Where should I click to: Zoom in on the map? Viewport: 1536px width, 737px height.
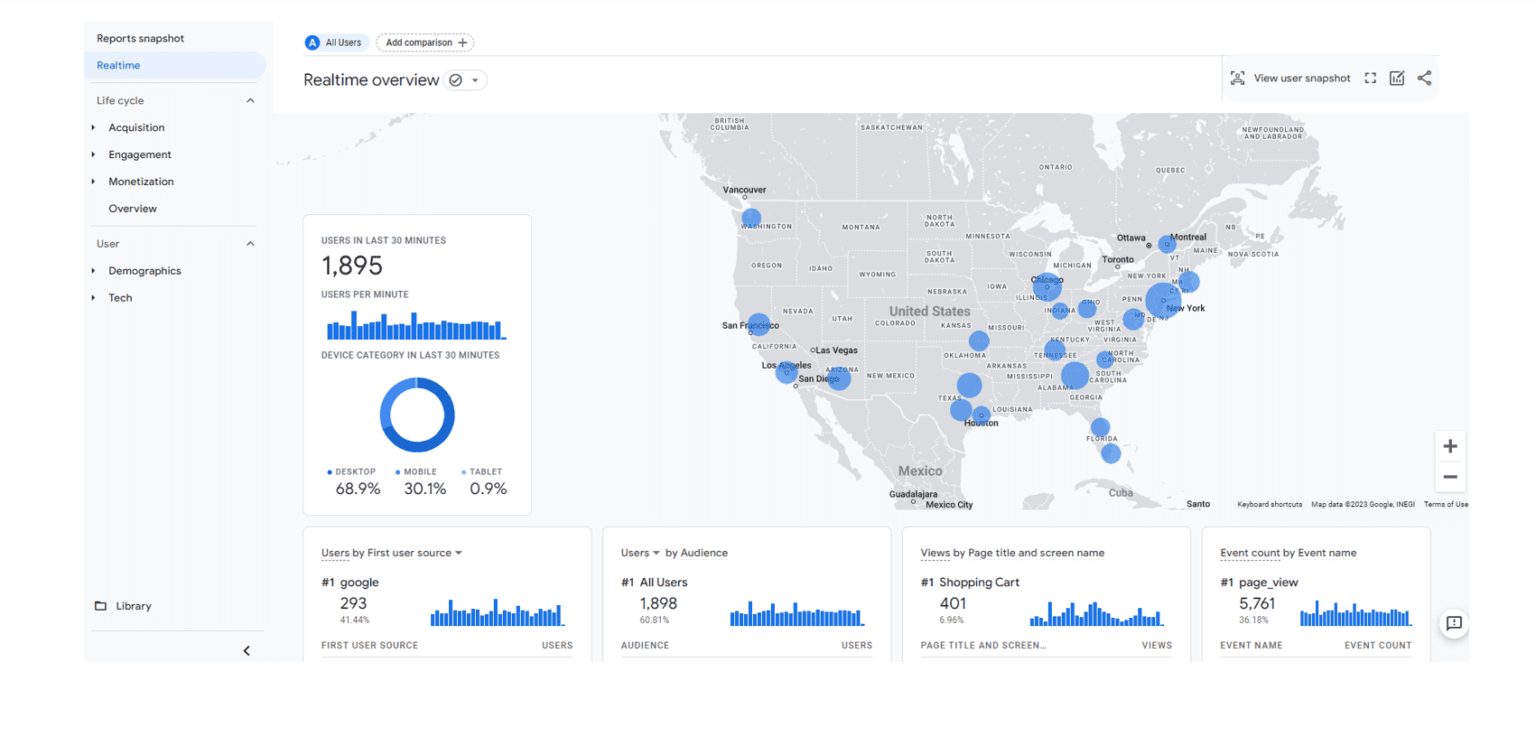point(1450,446)
